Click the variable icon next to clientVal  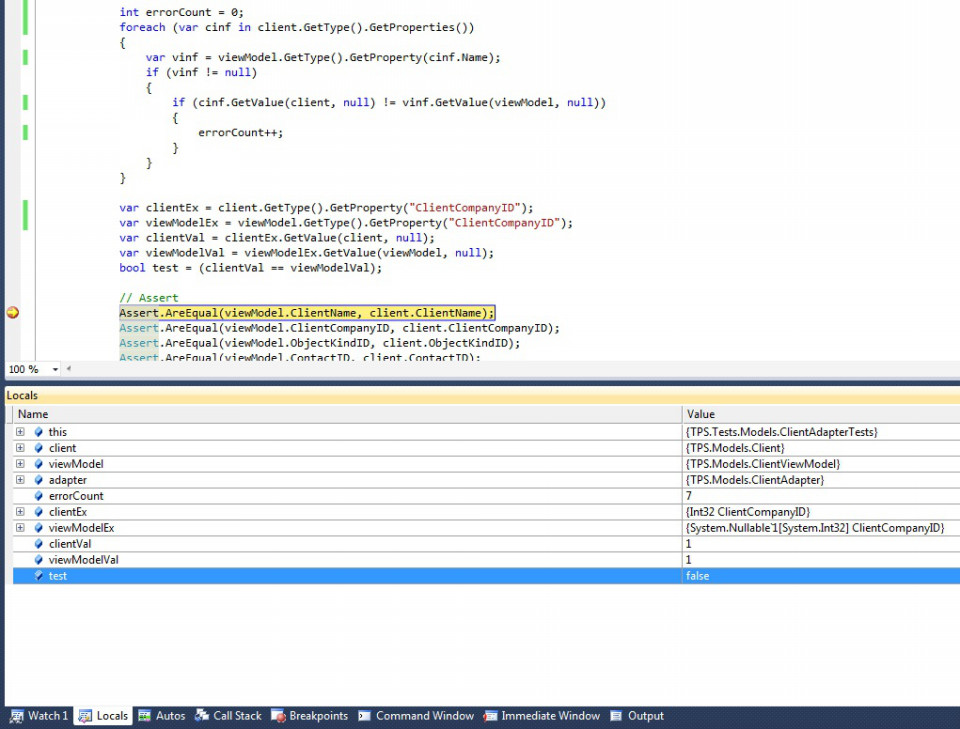click(38, 544)
